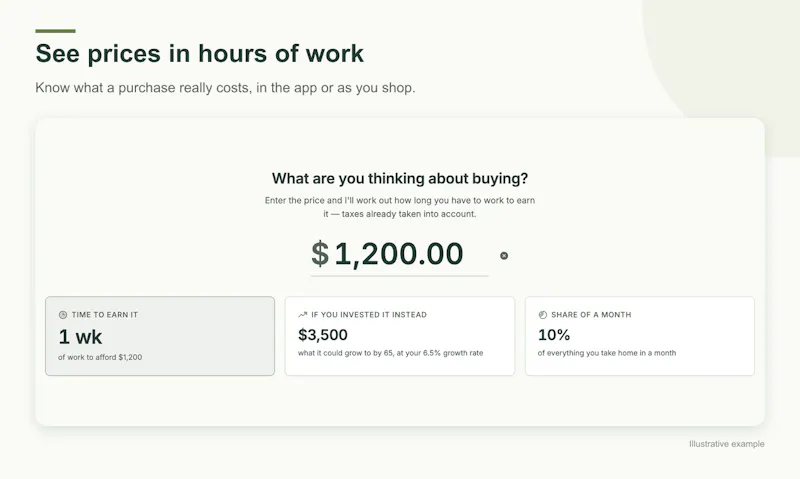Select the If You Invested It Instead card

(x=399, y=336)
